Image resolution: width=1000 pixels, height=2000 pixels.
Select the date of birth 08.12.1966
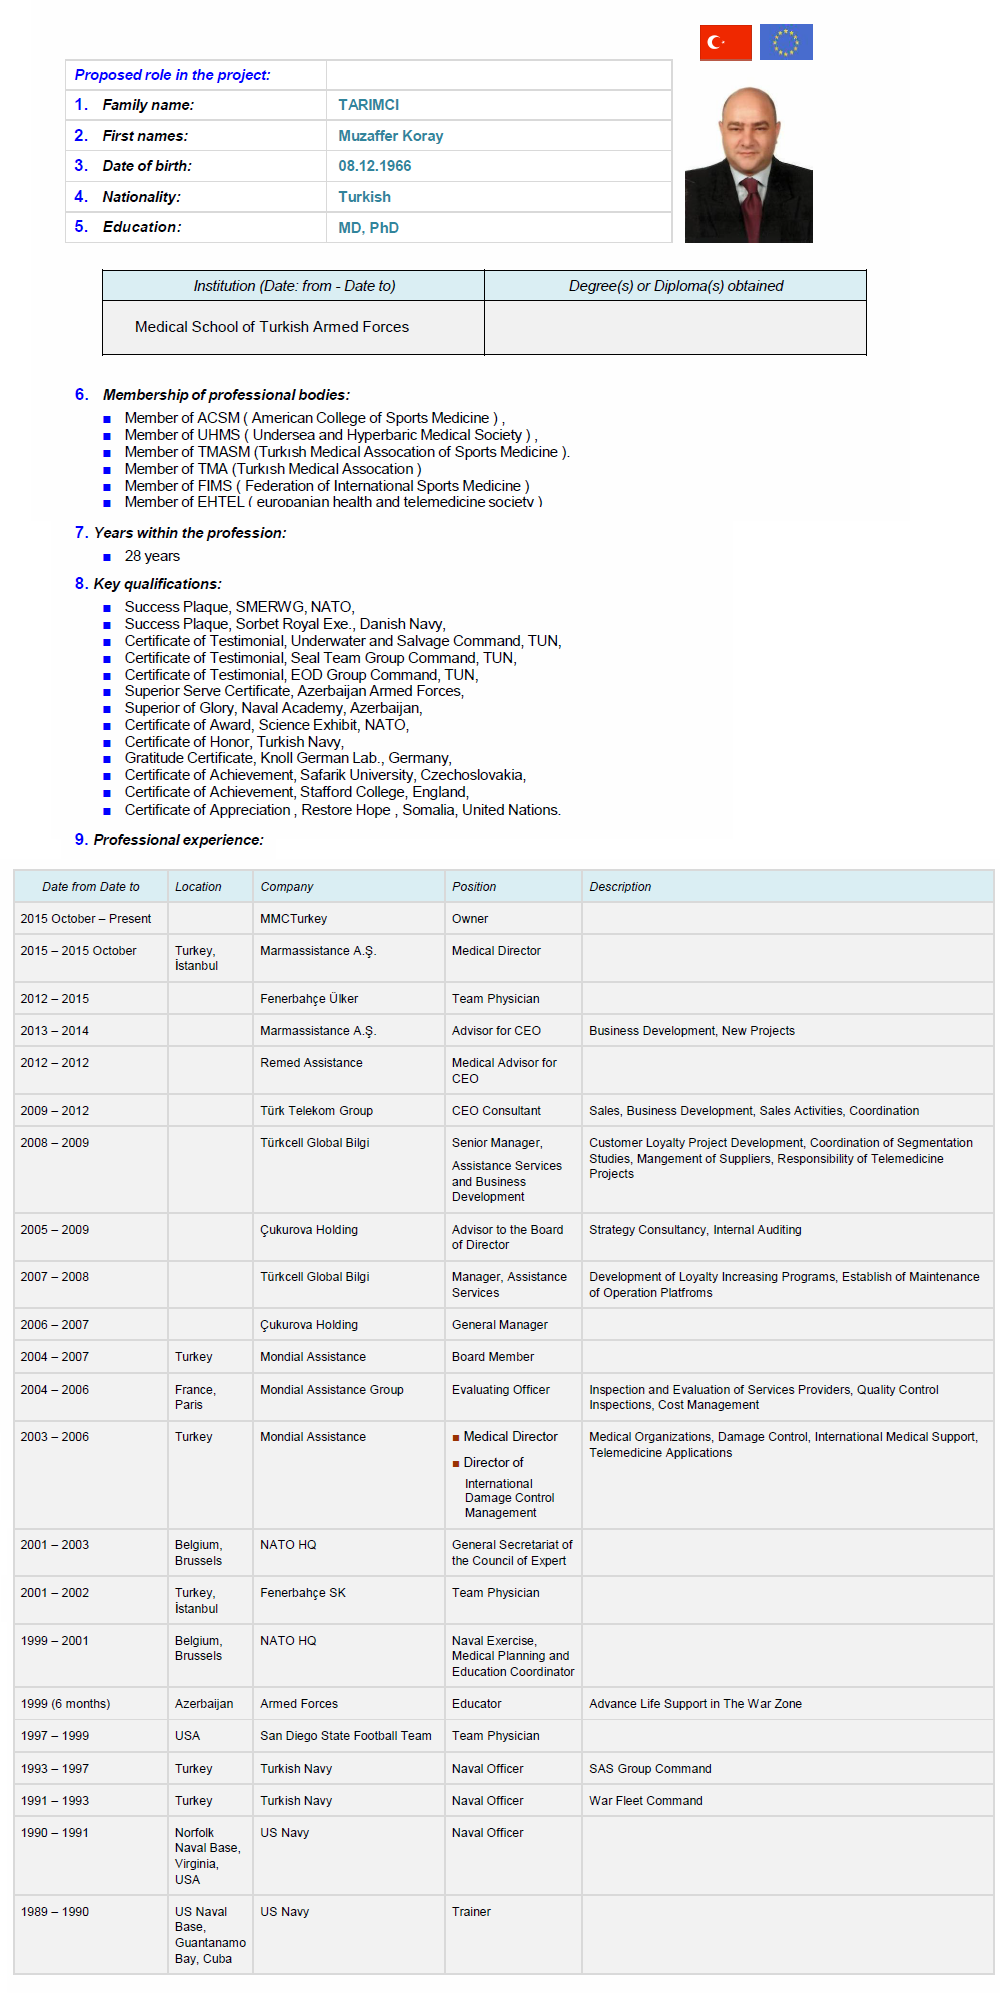pos(374,166)
